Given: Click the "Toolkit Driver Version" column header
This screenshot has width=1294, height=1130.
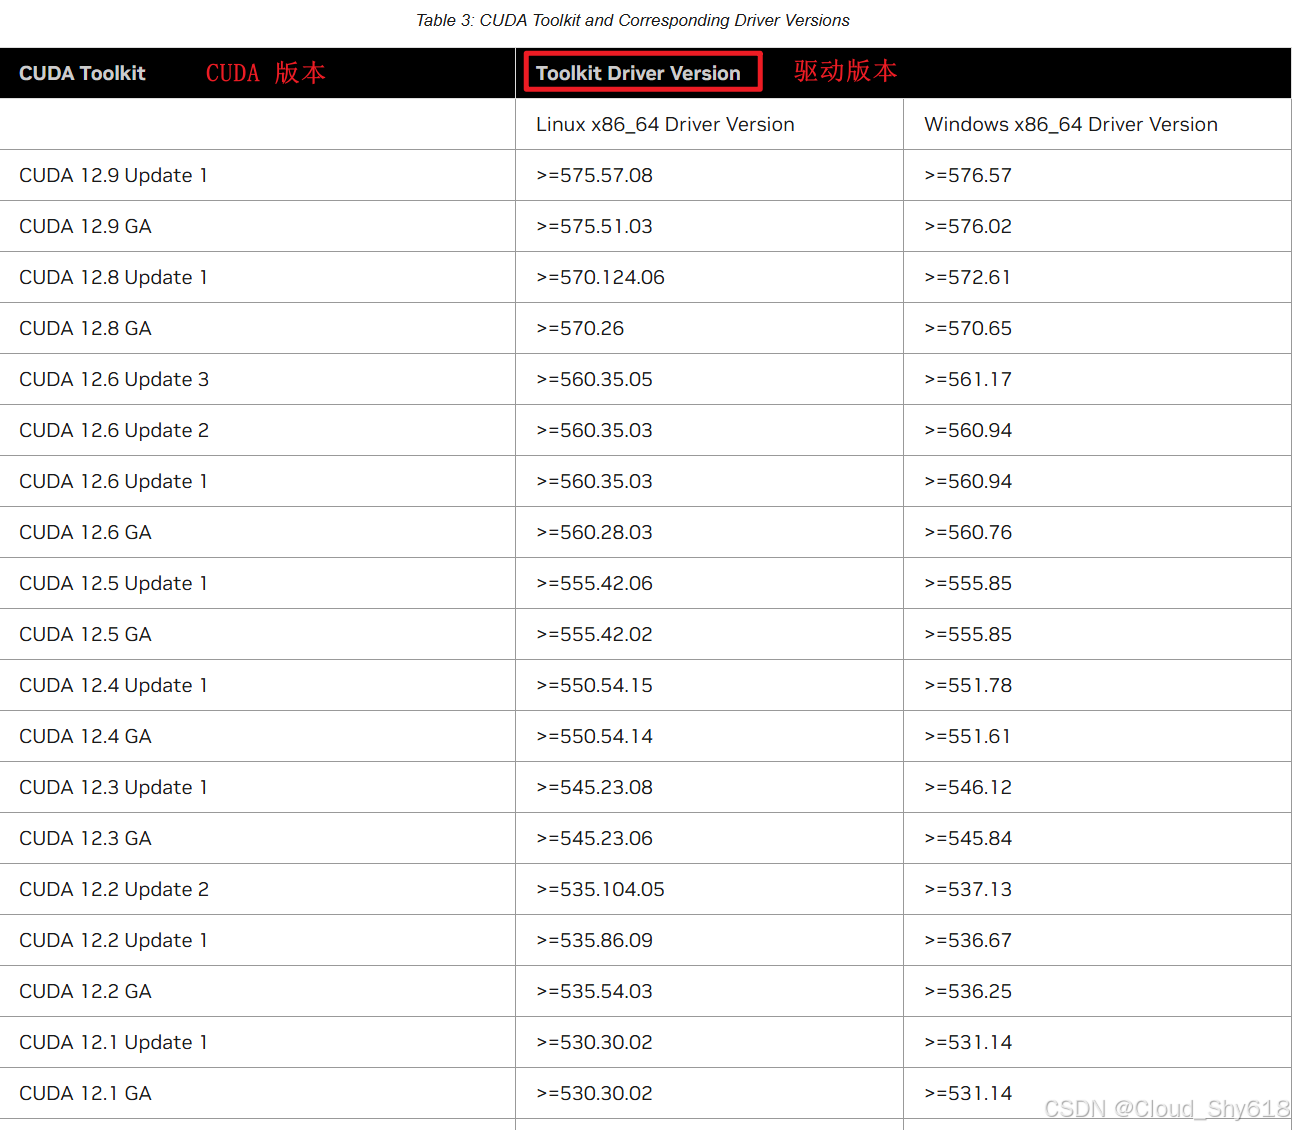Looking at the screenshot, I should click(x=638, y=73).
